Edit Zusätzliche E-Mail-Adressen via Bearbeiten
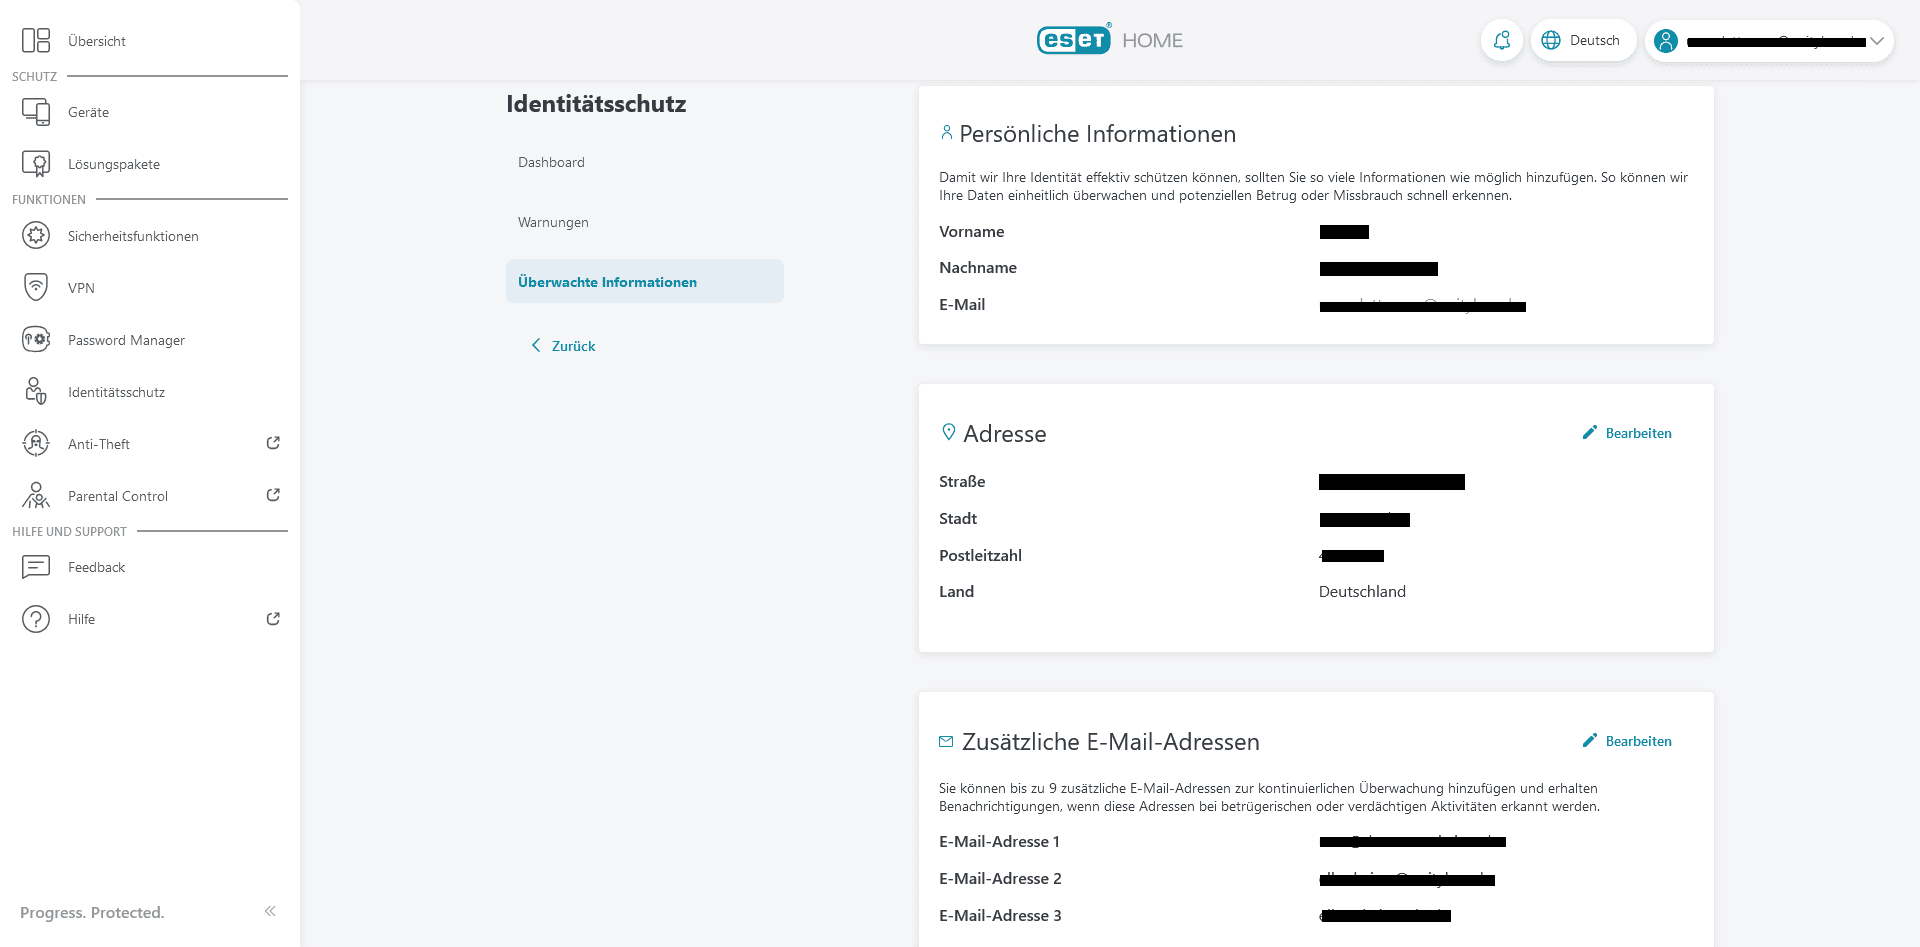The image size is (1920, 947). pos(1627,741)
